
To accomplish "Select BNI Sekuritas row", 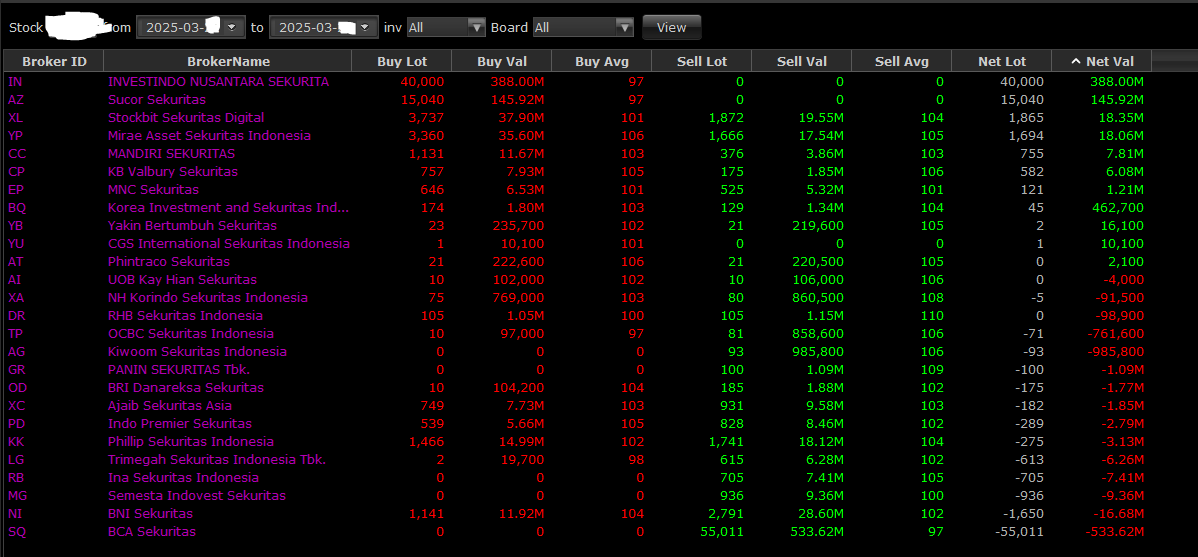I will pos(578,513).
